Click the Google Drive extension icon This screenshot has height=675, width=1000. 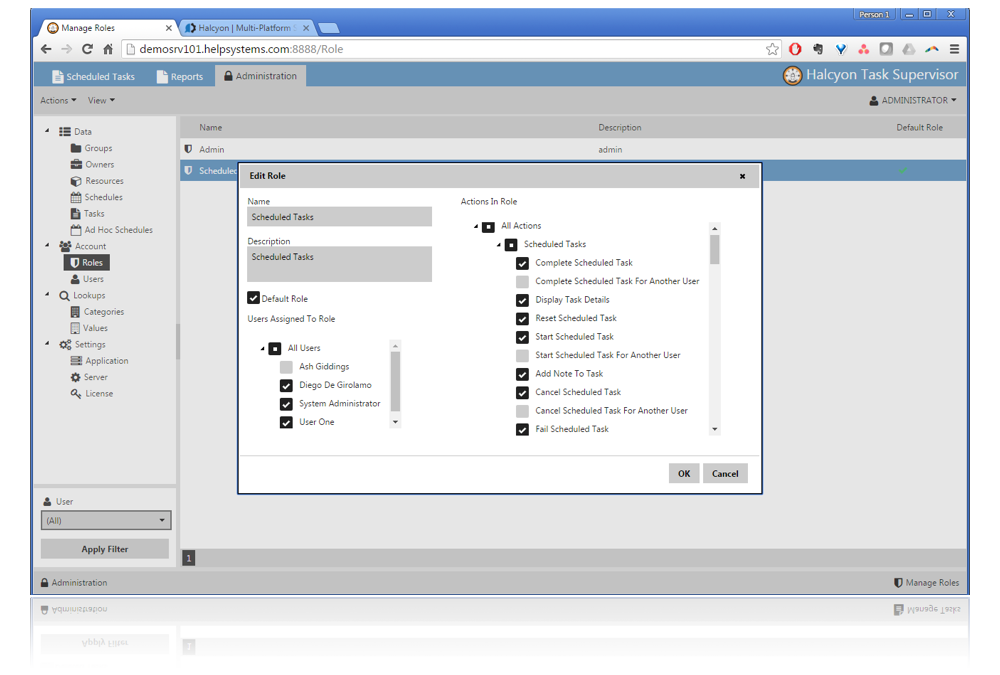(909, 49)
